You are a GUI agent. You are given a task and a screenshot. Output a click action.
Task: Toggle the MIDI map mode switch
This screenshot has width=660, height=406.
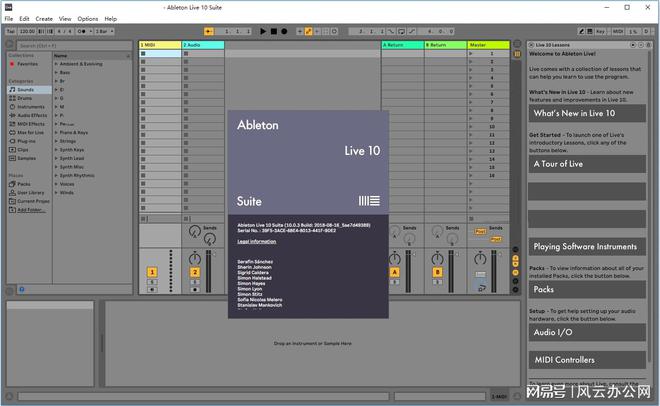[x=617, y=31]
